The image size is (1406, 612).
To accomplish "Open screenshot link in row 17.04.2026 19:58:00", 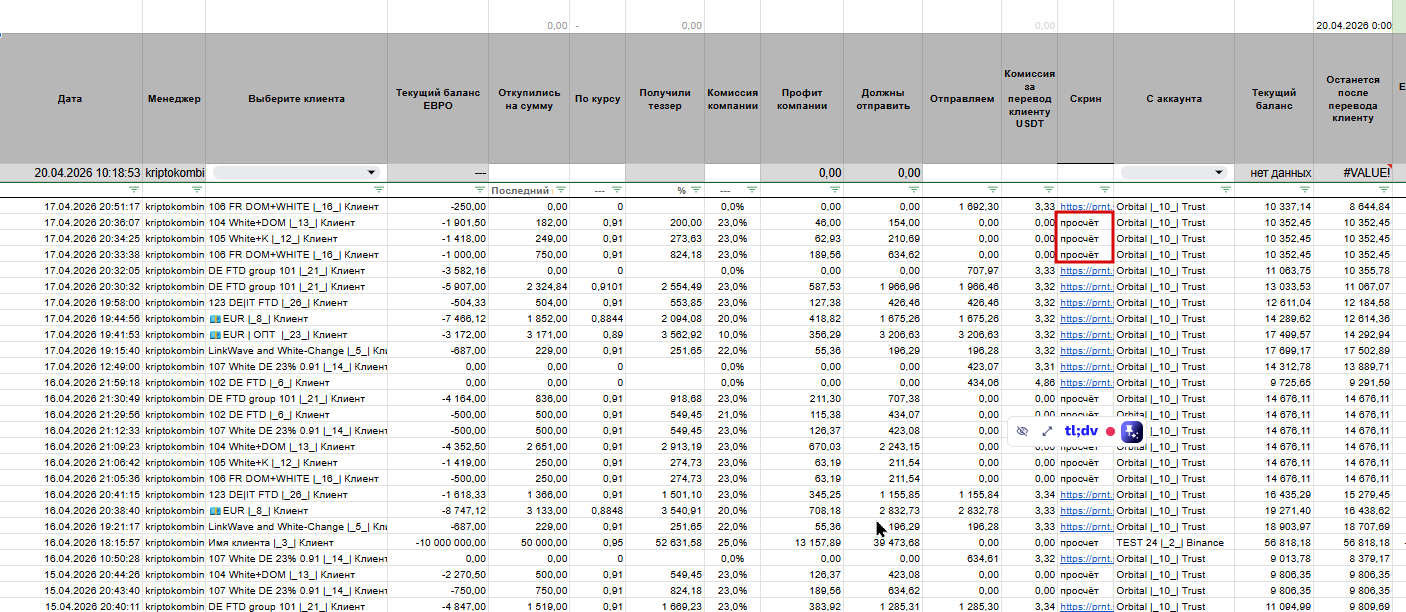I will (1086, 302).
